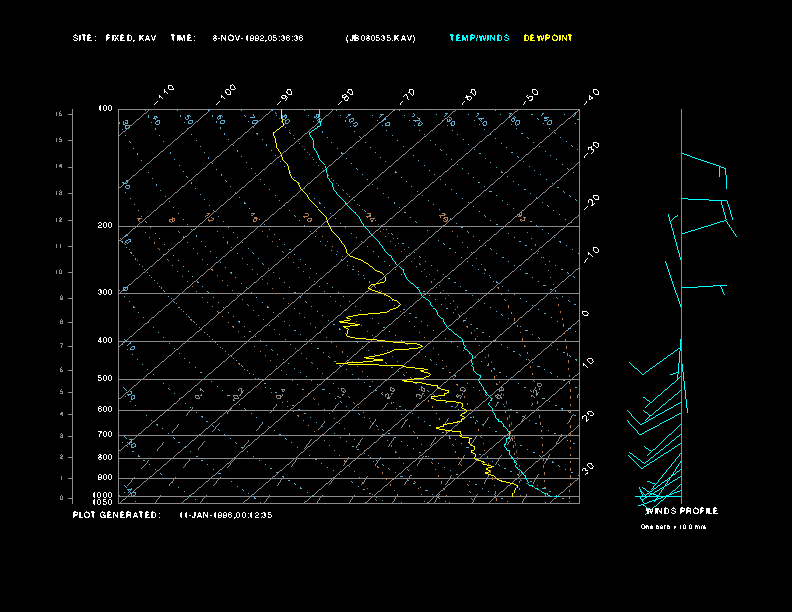Click the 'One barb = 10.0 m/s' note

click(673, 527)
